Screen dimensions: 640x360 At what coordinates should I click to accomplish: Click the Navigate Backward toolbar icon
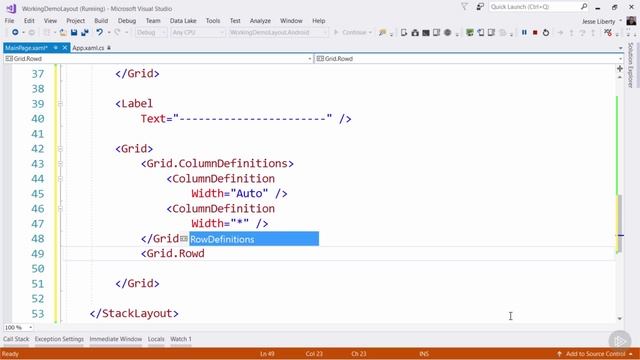click(x=15, y=32)
